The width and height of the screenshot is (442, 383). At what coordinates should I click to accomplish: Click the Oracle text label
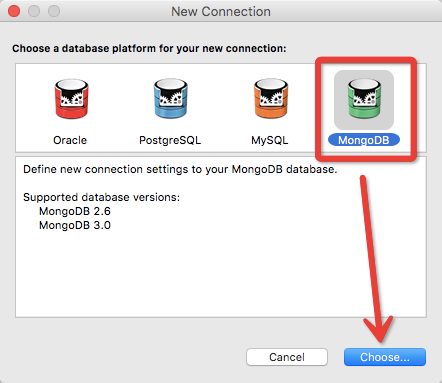click(x=70, y=140)
